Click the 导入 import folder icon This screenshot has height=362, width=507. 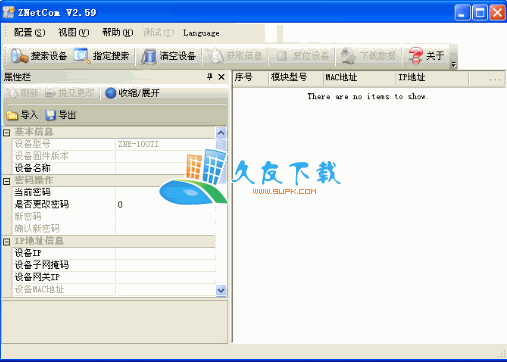pyautogui.click(x=12, y=115)
